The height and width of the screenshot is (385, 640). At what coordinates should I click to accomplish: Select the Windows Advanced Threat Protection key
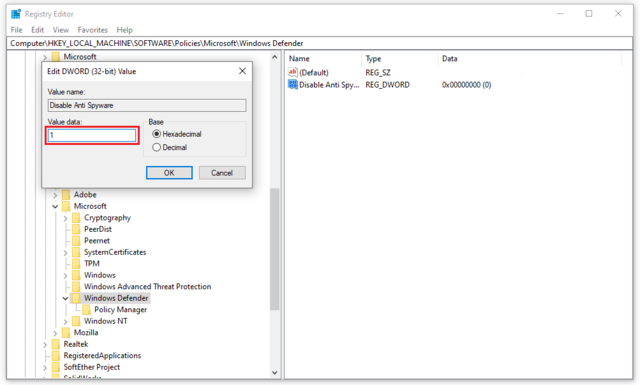point(147,287)
